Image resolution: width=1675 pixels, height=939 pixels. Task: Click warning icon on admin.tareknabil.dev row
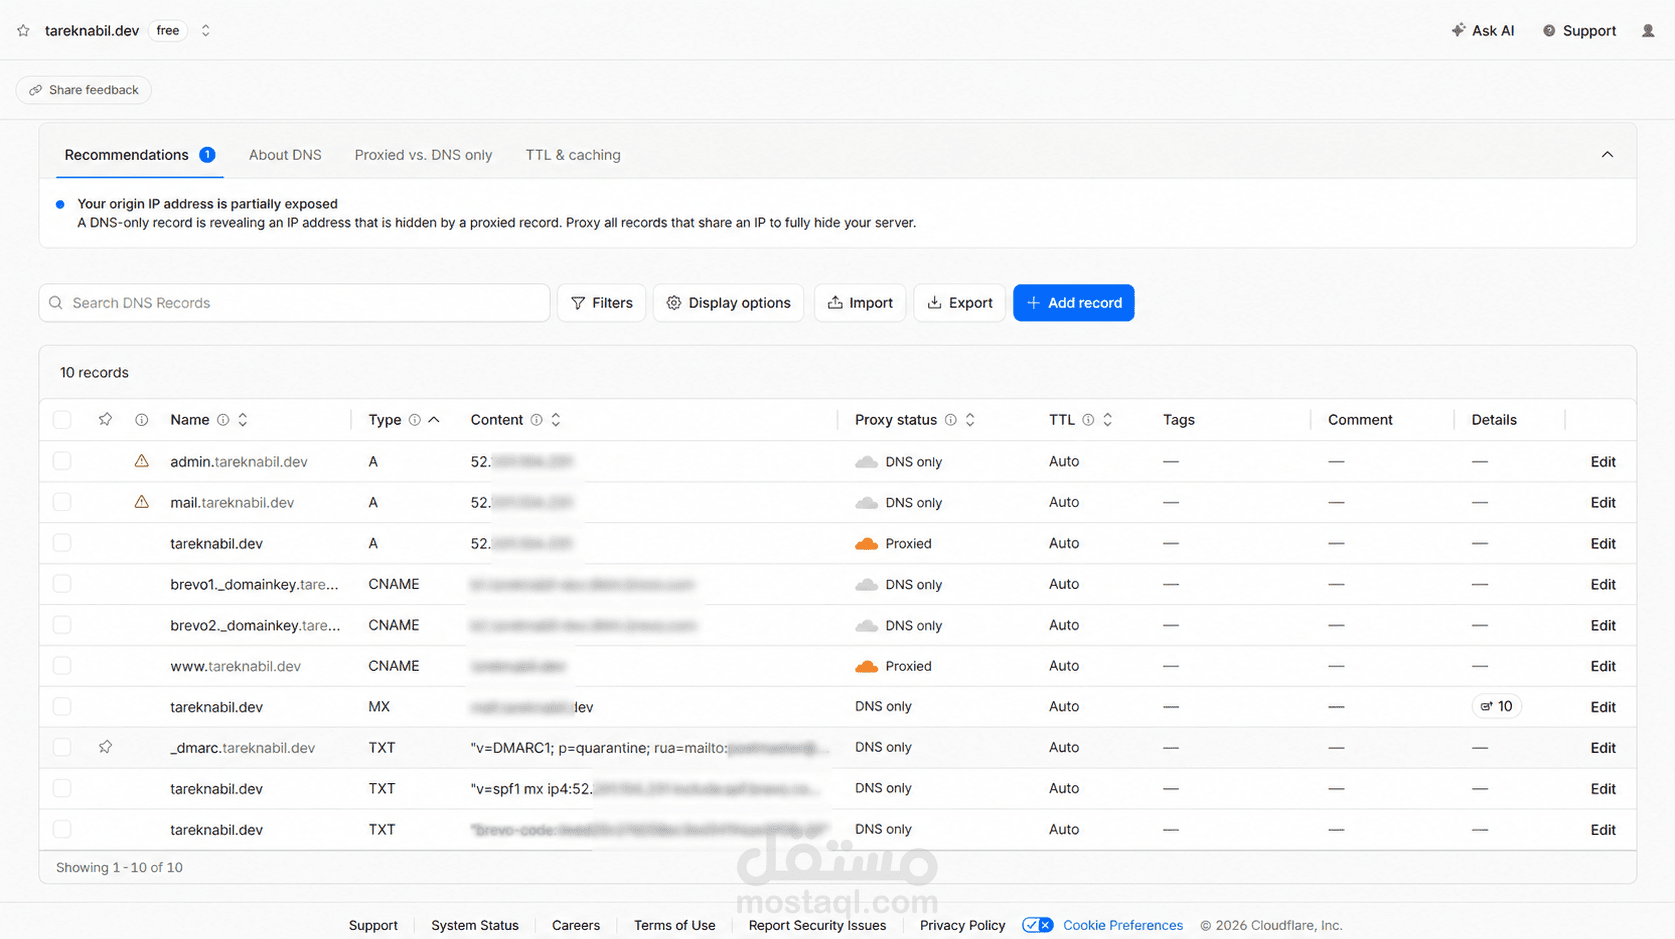pyautogui.click(x=141, y=461)
